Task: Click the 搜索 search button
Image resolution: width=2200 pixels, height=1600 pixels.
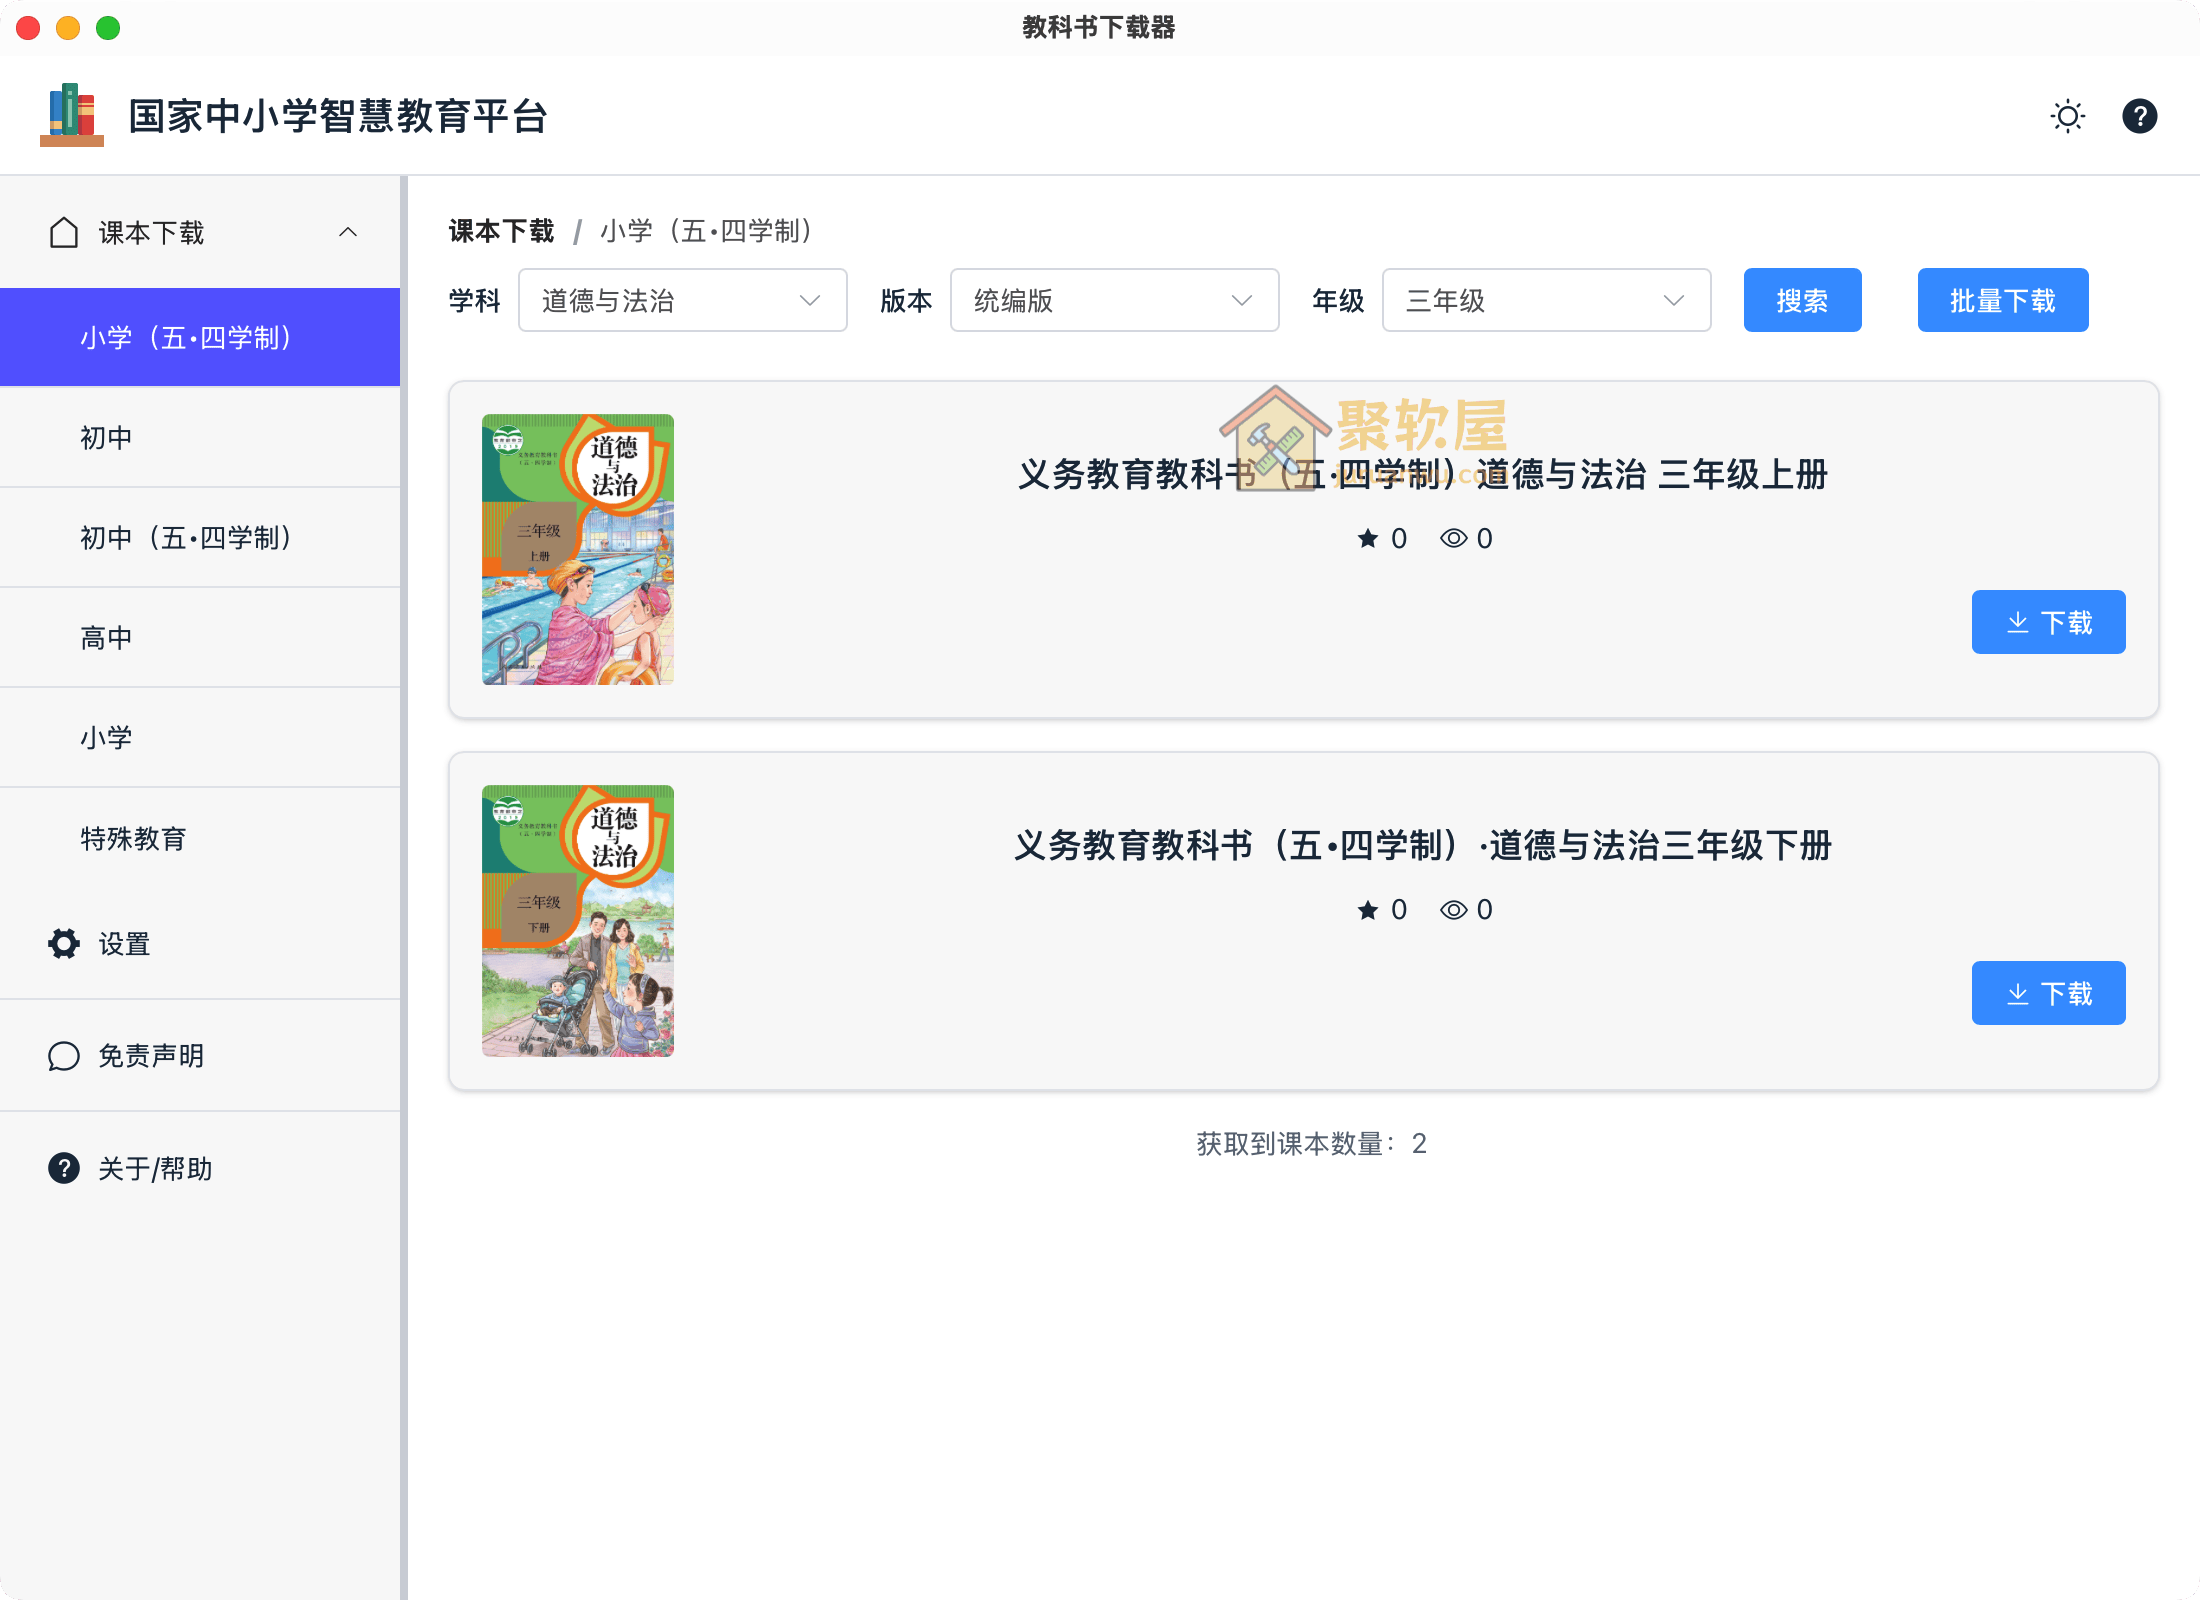Action: [1802, 300]
